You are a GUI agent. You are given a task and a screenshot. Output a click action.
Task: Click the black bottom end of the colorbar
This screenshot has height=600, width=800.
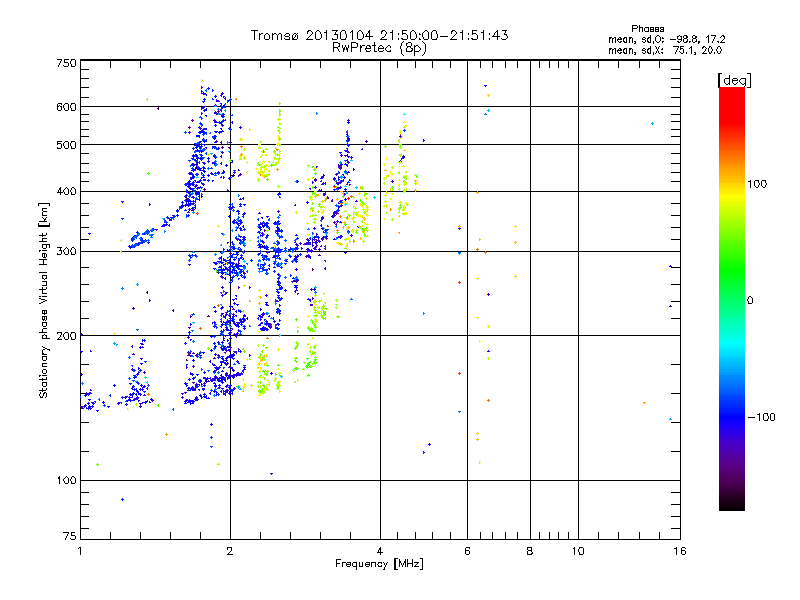pyautogui.click(x=732, y=505)
